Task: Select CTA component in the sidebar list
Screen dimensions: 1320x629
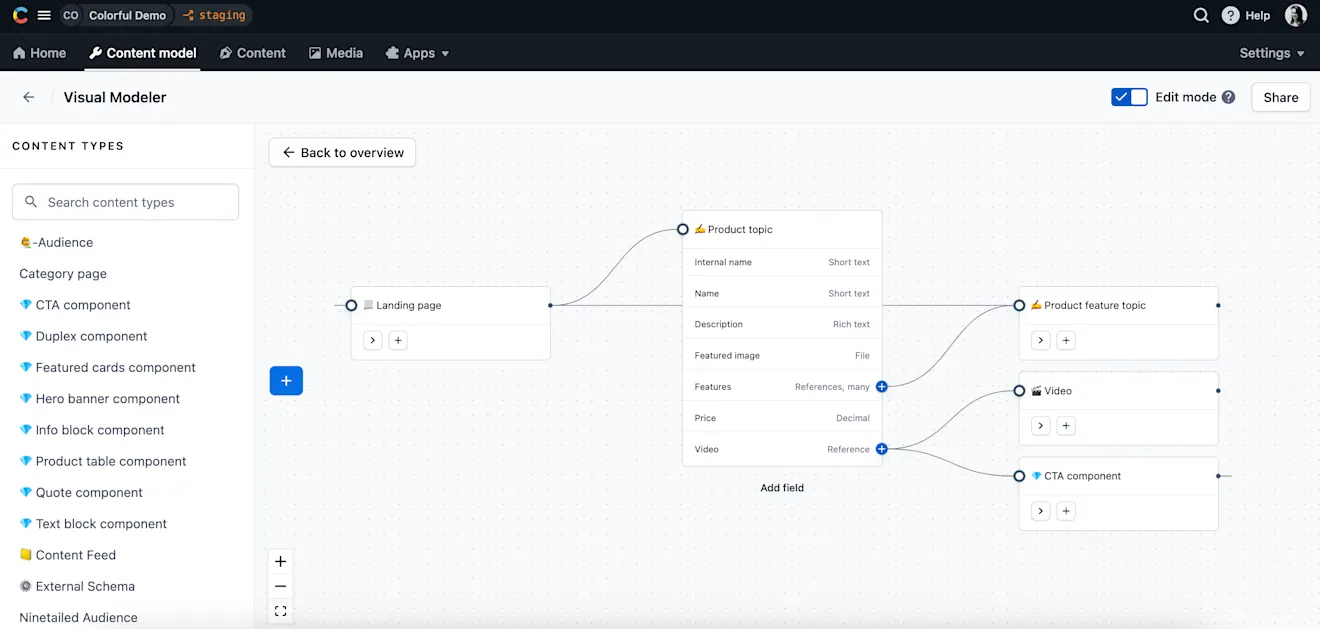Action: point(75,305)
